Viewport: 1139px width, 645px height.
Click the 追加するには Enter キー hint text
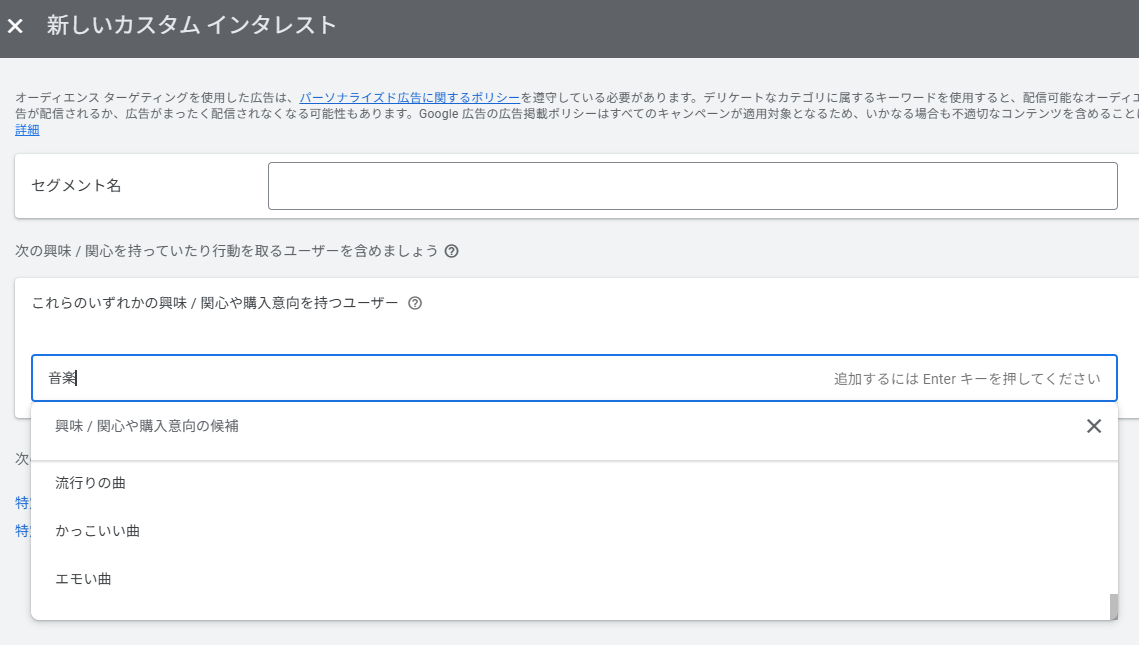(x=966, y=379)
